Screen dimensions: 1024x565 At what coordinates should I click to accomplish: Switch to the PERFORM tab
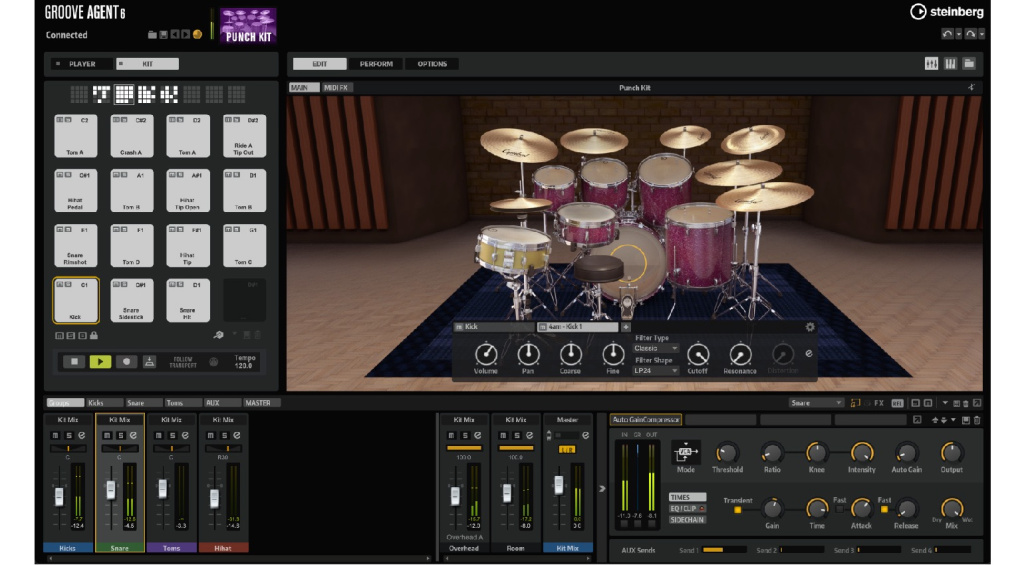click(376, 64)
